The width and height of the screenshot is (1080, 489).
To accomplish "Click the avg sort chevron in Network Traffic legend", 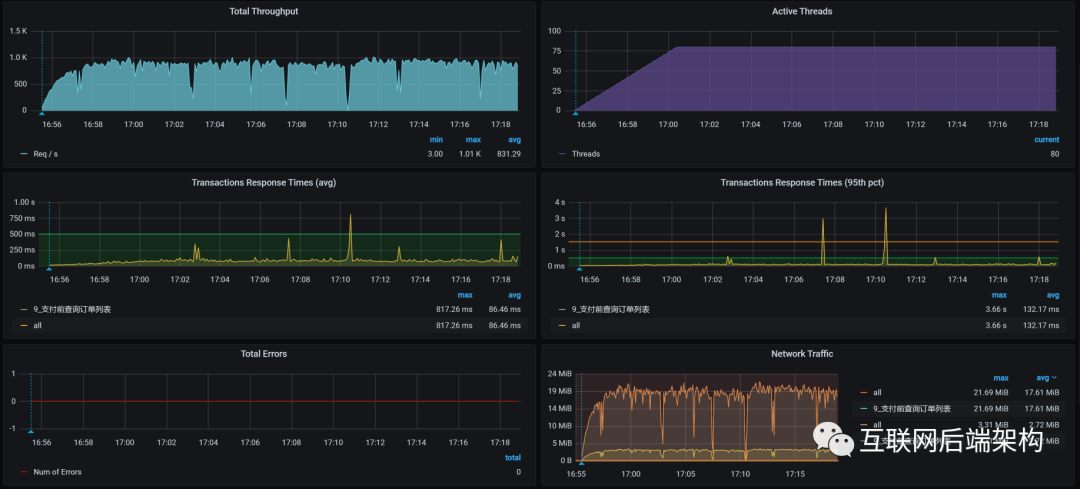I will [1056, 377].
